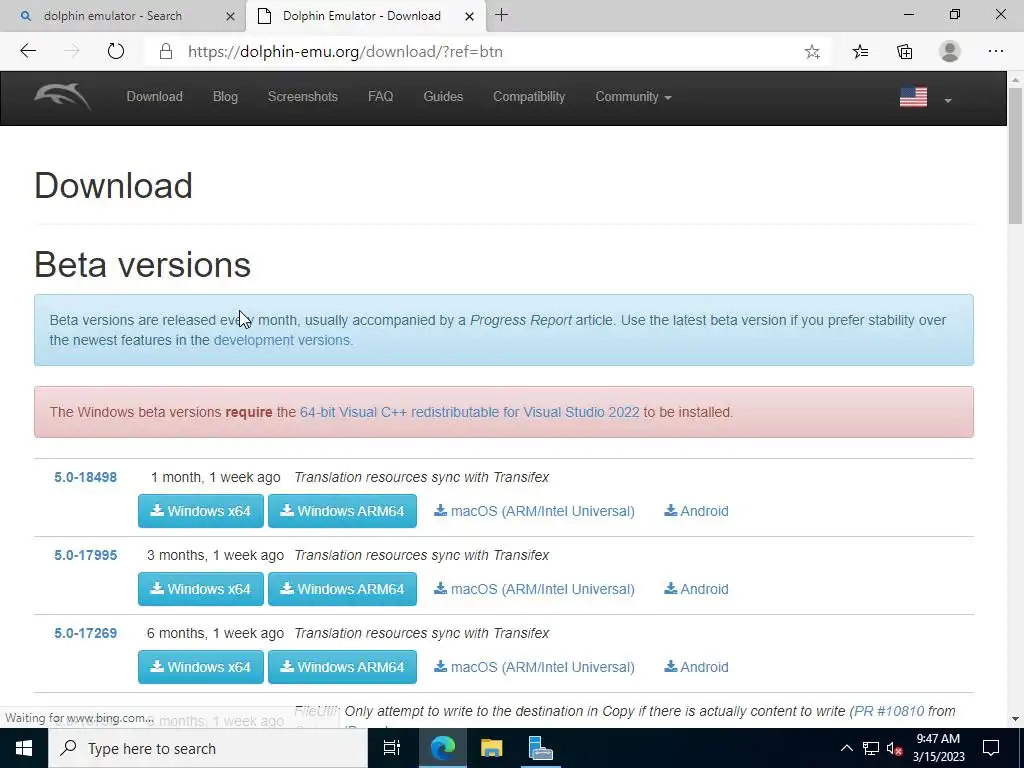Open the FAQ nav item
1024x768 pixels.
tap(381, 97)
